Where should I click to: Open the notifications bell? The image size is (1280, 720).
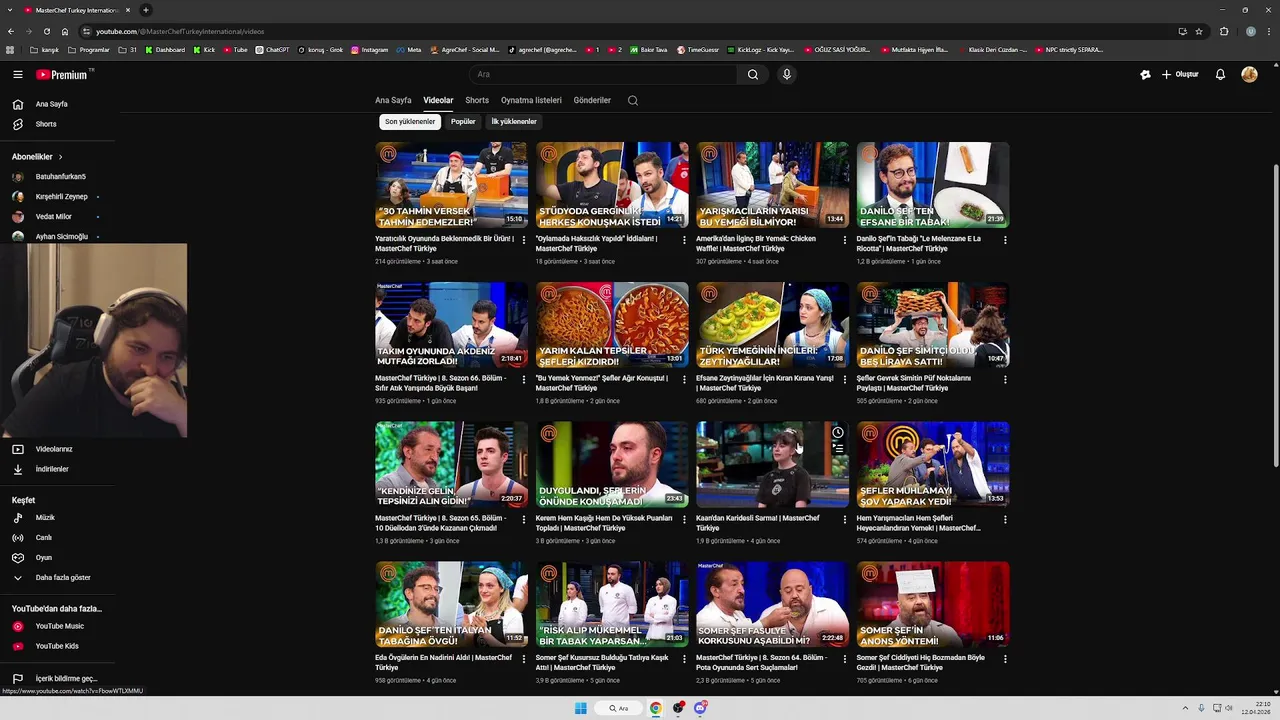point(1220,74)
